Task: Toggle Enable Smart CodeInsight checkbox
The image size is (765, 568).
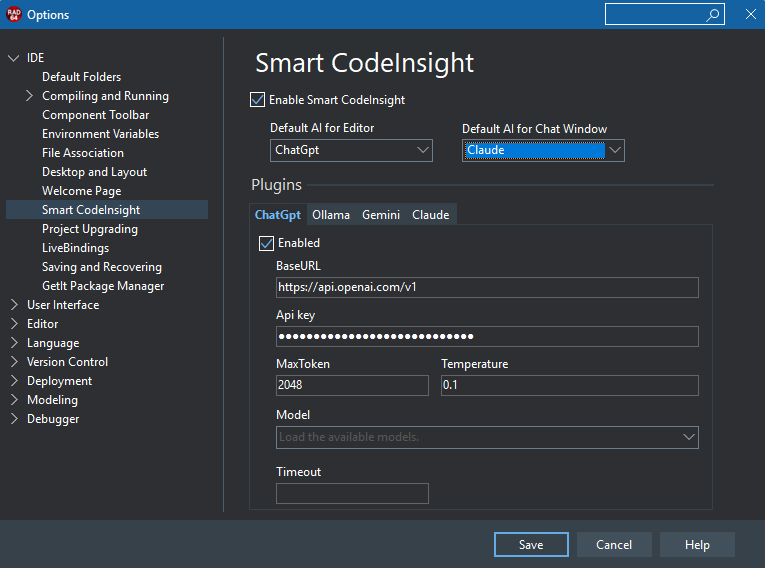Action: 258,100
